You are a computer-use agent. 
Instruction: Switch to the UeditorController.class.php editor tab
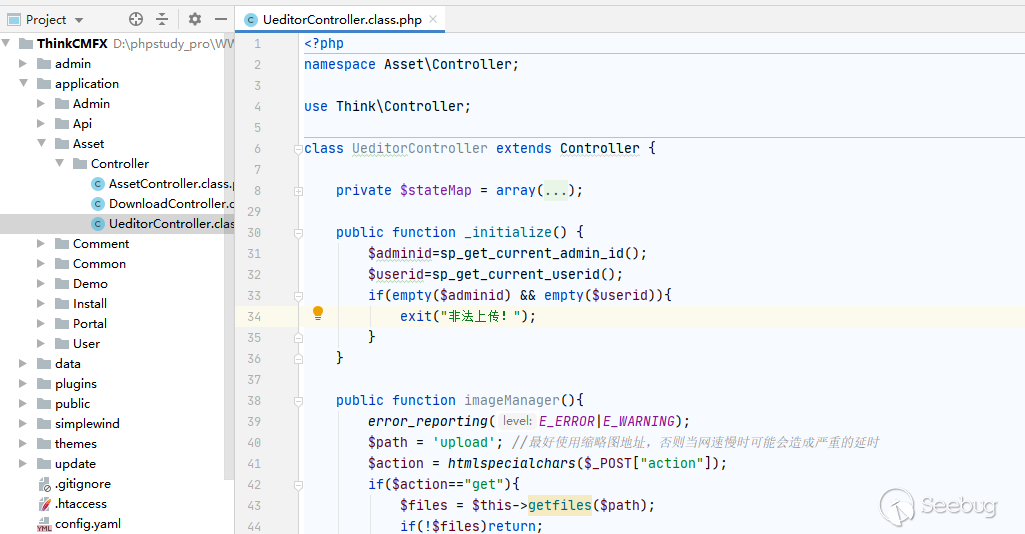(x=341, y=19)
